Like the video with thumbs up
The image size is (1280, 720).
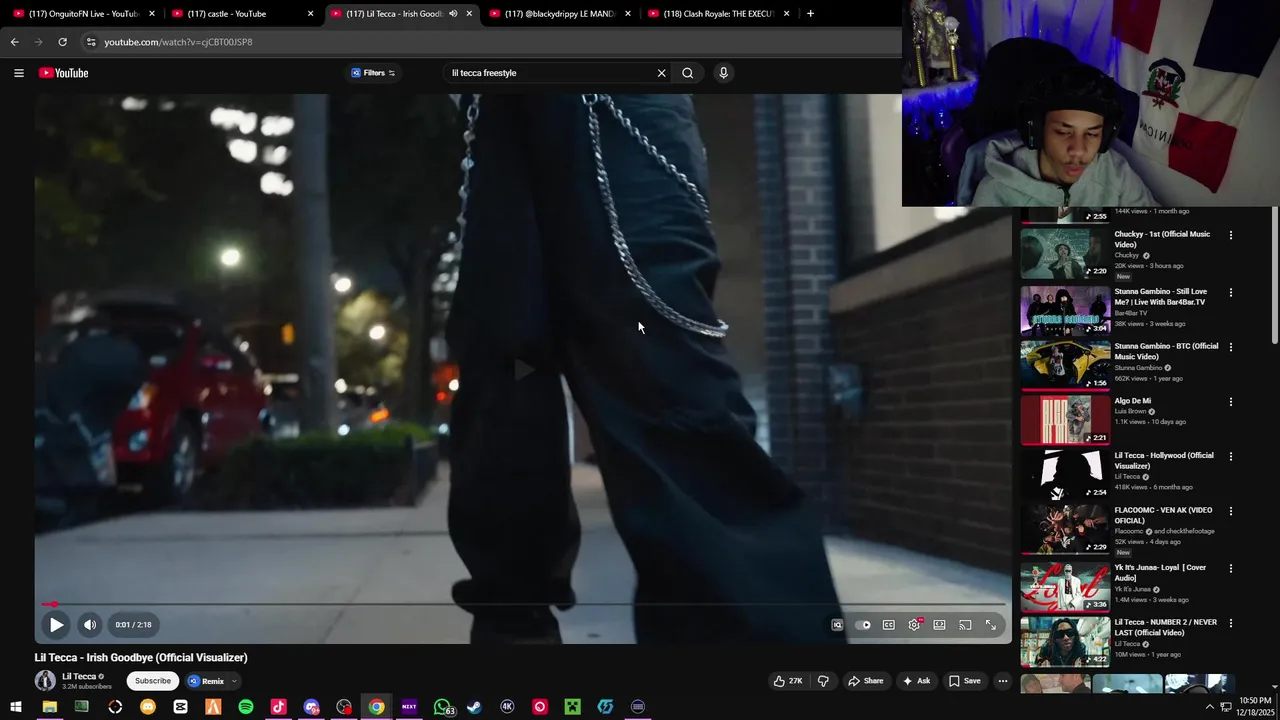pyautogui.click(x=788, y=681)
